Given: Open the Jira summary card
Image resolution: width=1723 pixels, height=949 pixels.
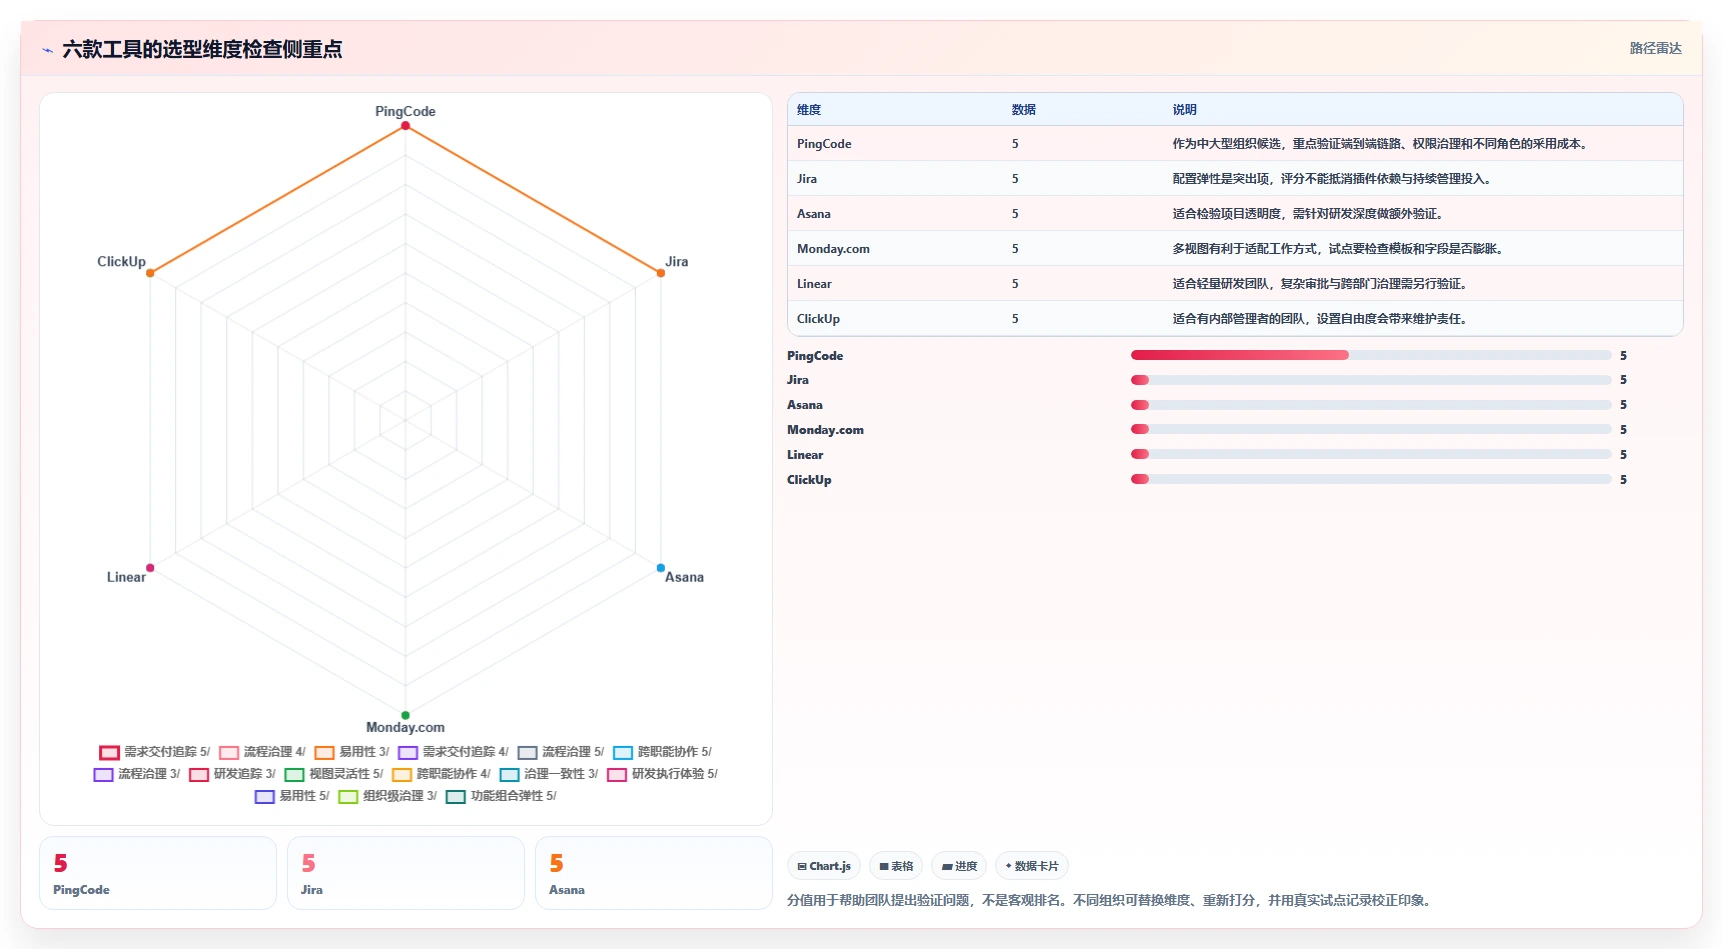Looking at the screenshot, I should click(x=406, y=873).
